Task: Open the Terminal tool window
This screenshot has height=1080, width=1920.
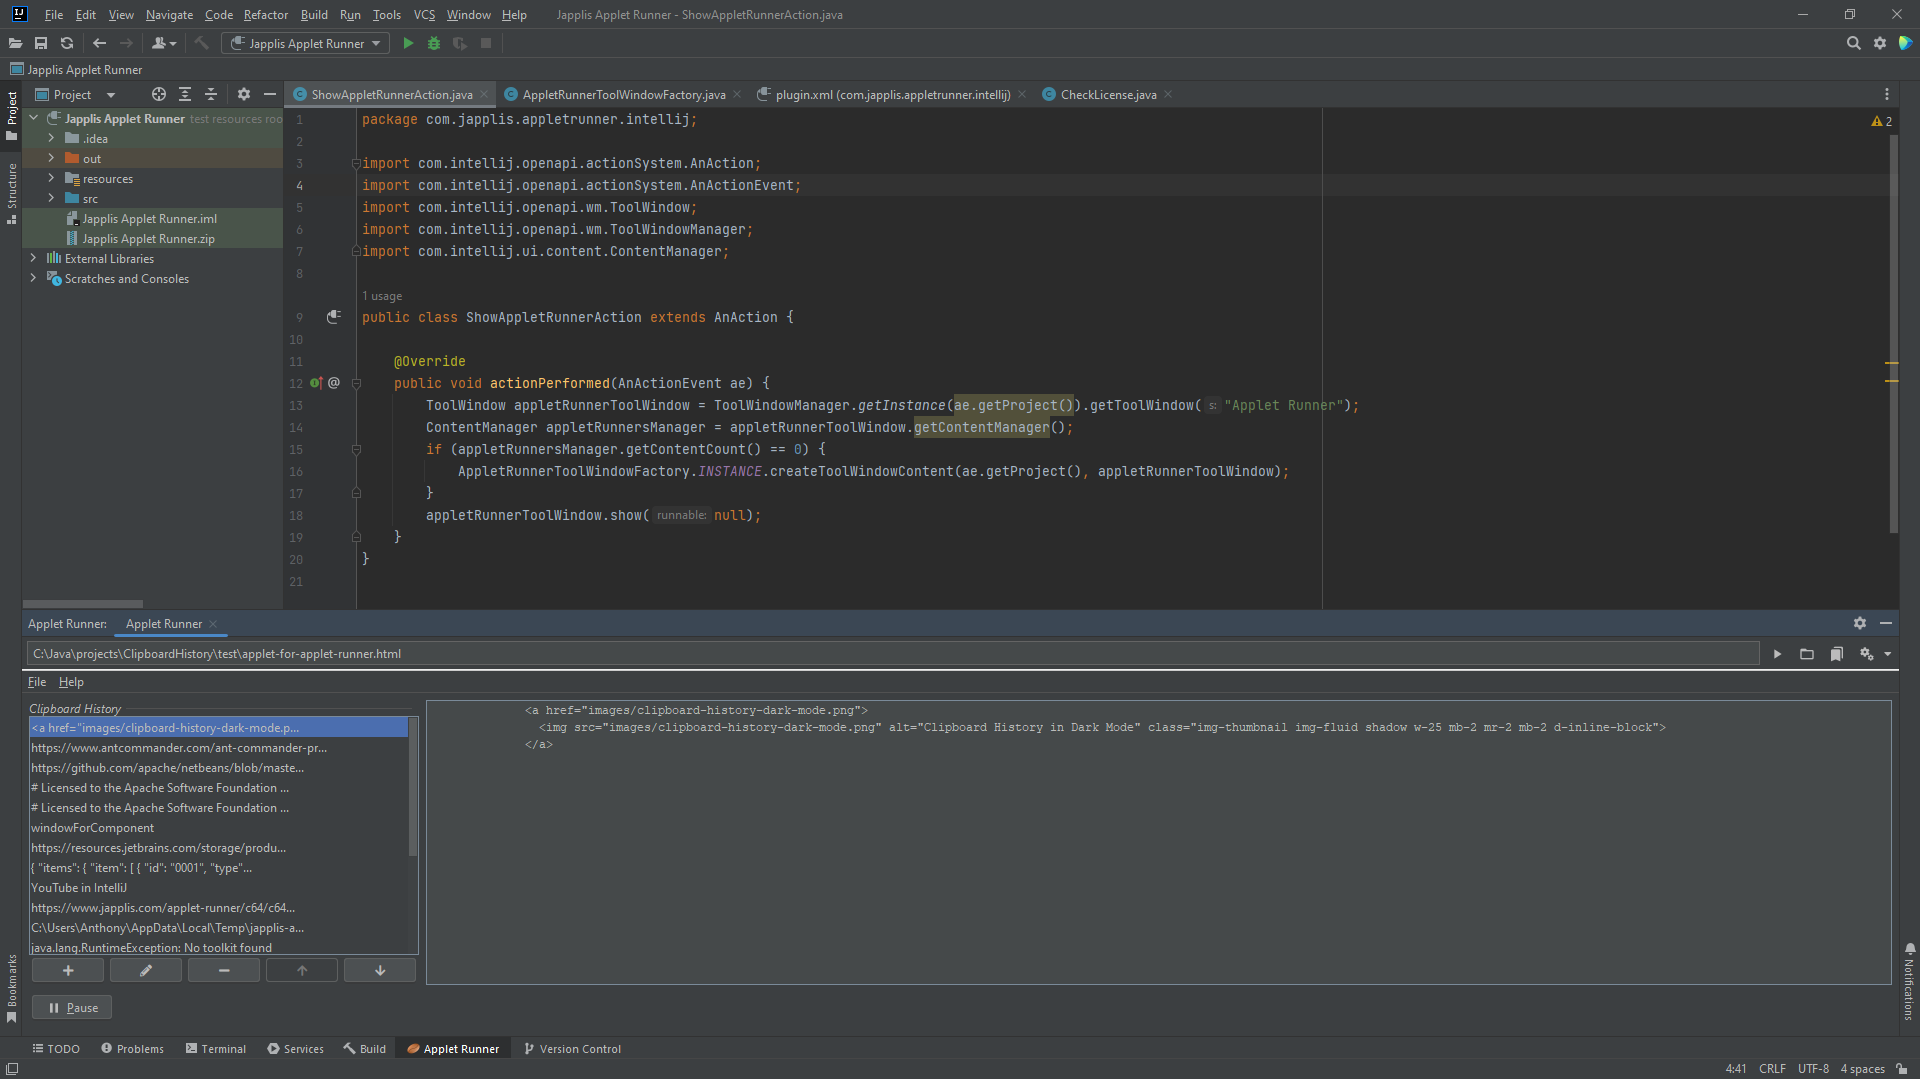Action: coord(215,1049)
